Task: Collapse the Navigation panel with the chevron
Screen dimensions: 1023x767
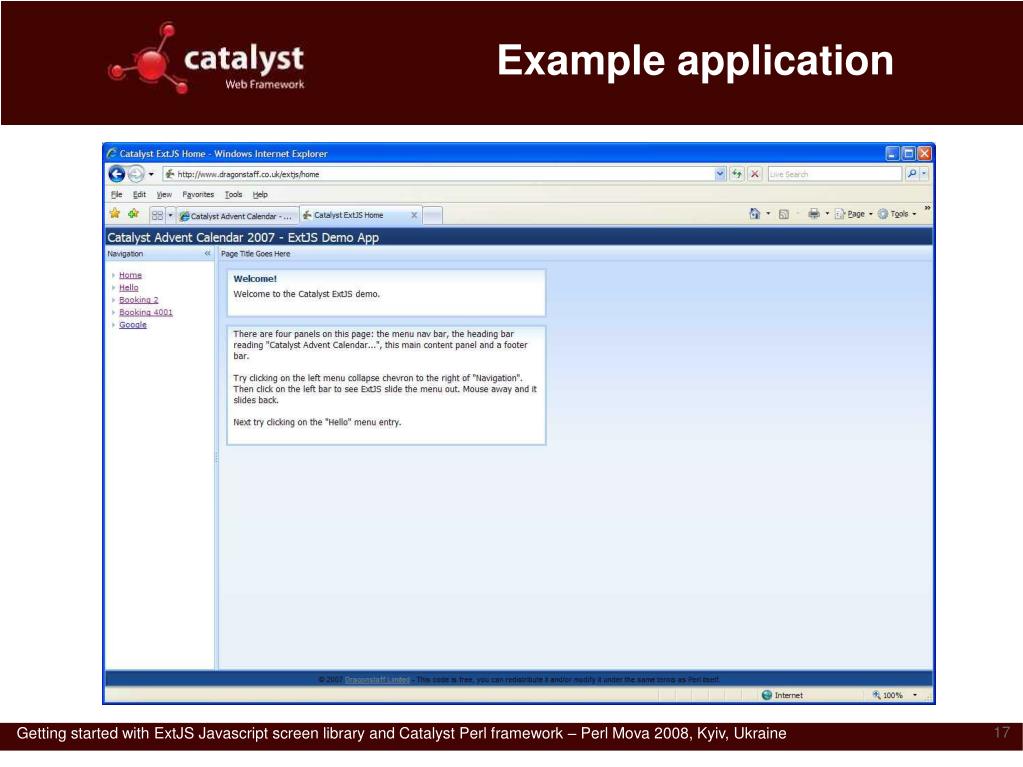Action: tap(204, 254)
